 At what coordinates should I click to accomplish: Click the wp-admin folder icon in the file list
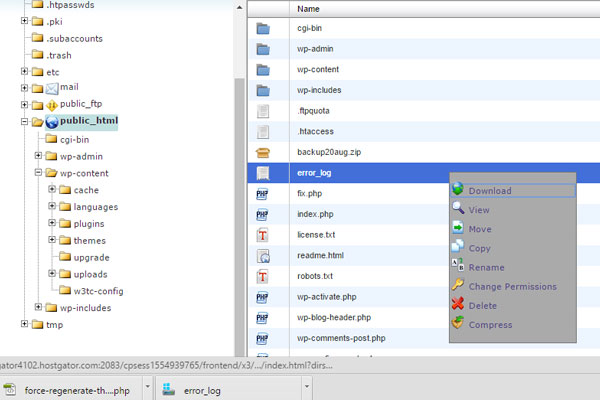click(263, 49)
